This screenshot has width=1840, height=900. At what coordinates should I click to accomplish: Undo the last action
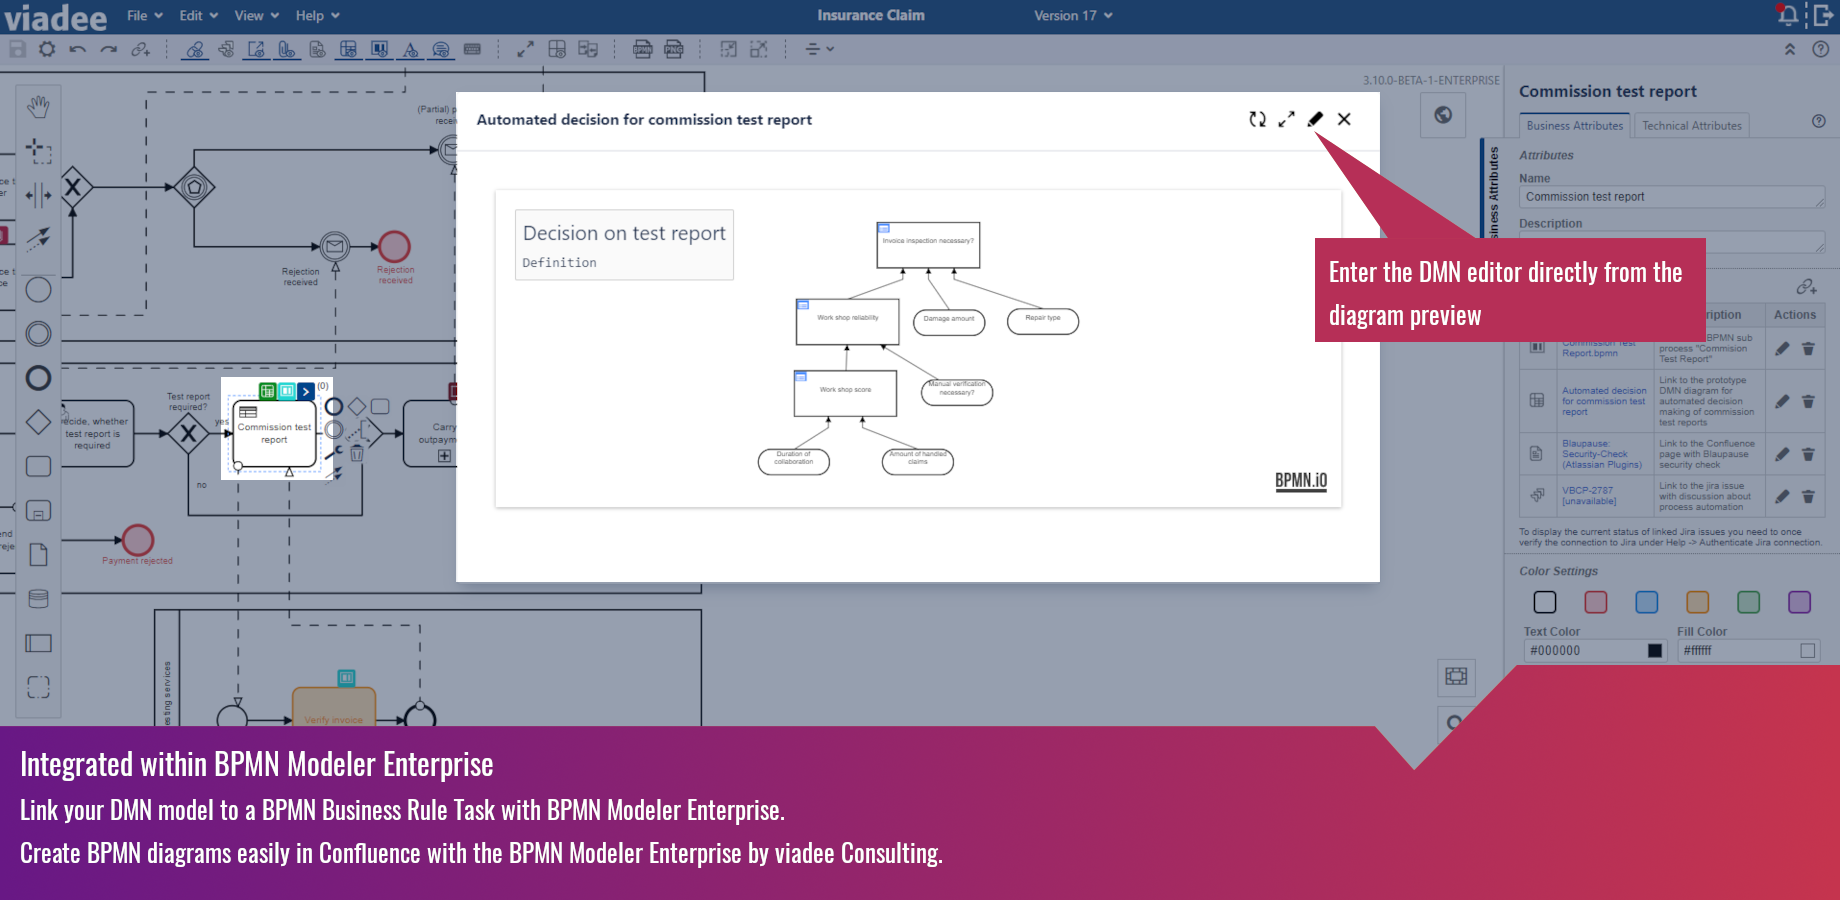click(x=77, y=49)
